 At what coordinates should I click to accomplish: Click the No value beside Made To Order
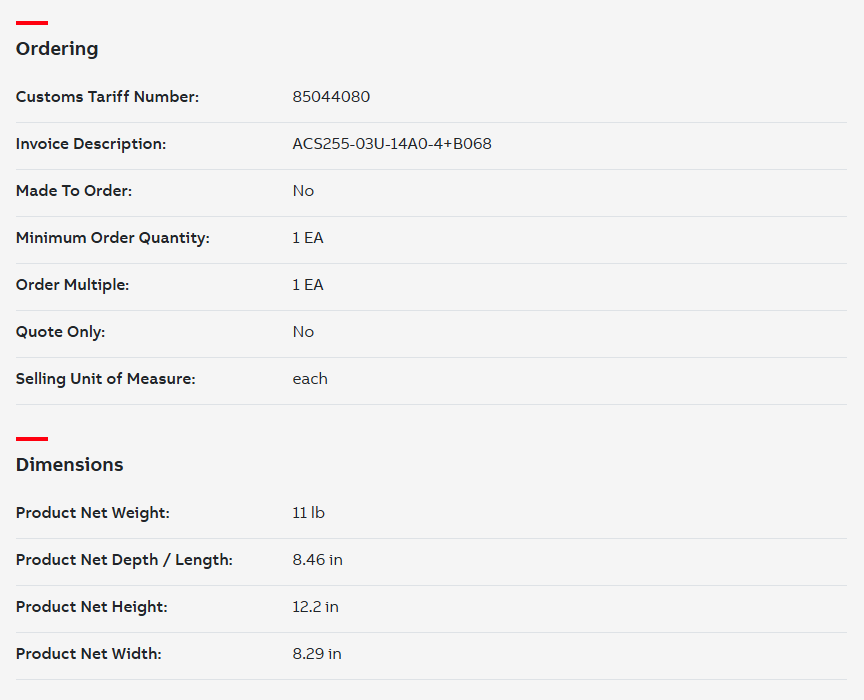tap(303, 191)
